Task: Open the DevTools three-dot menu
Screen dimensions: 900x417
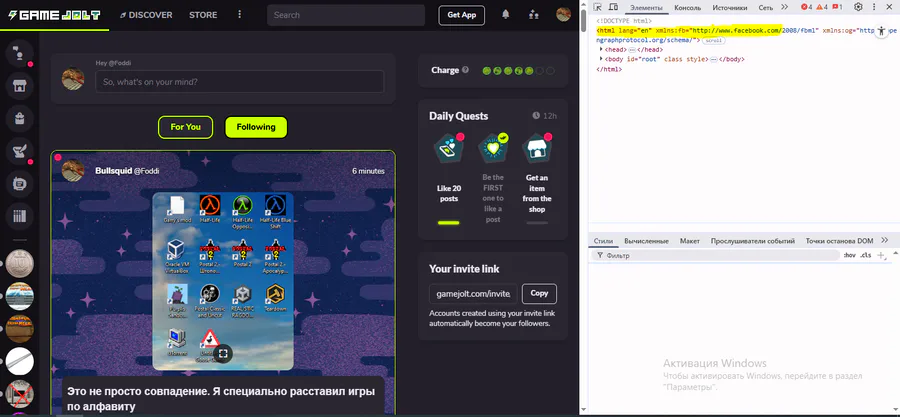Action: tap(875, 7)
